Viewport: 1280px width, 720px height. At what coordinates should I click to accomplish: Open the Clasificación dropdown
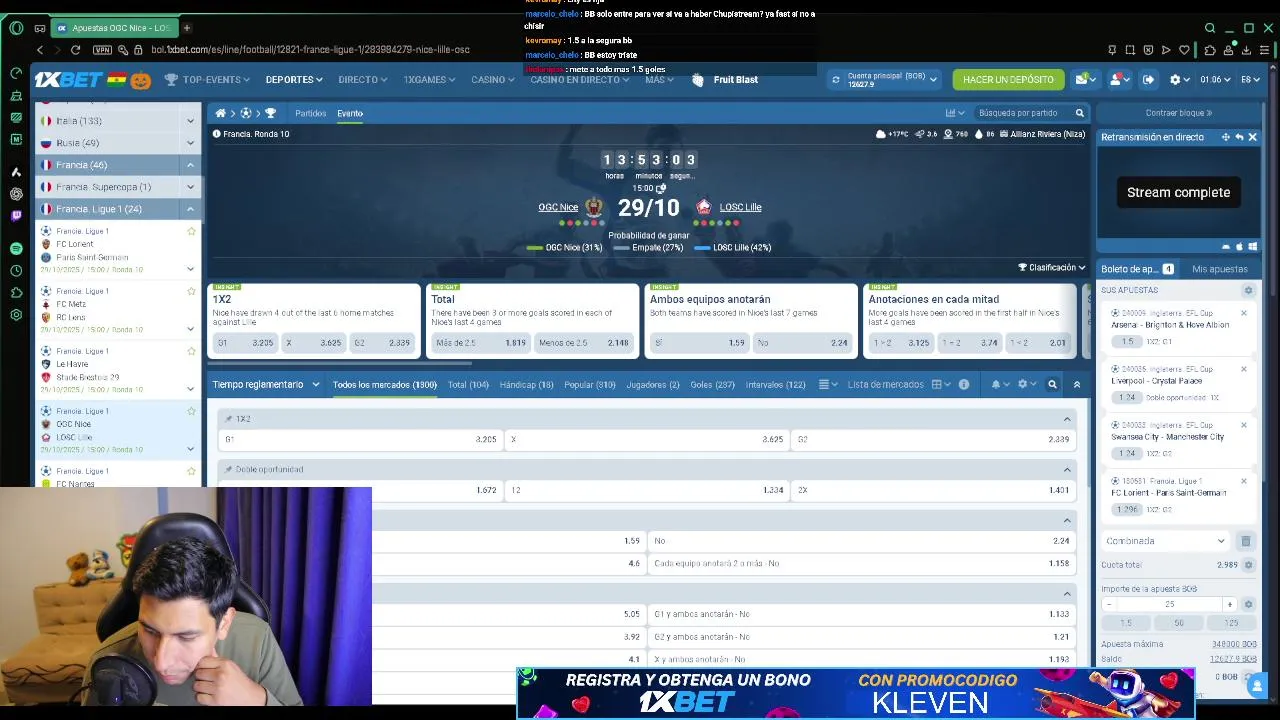(x=1052, y=268)
